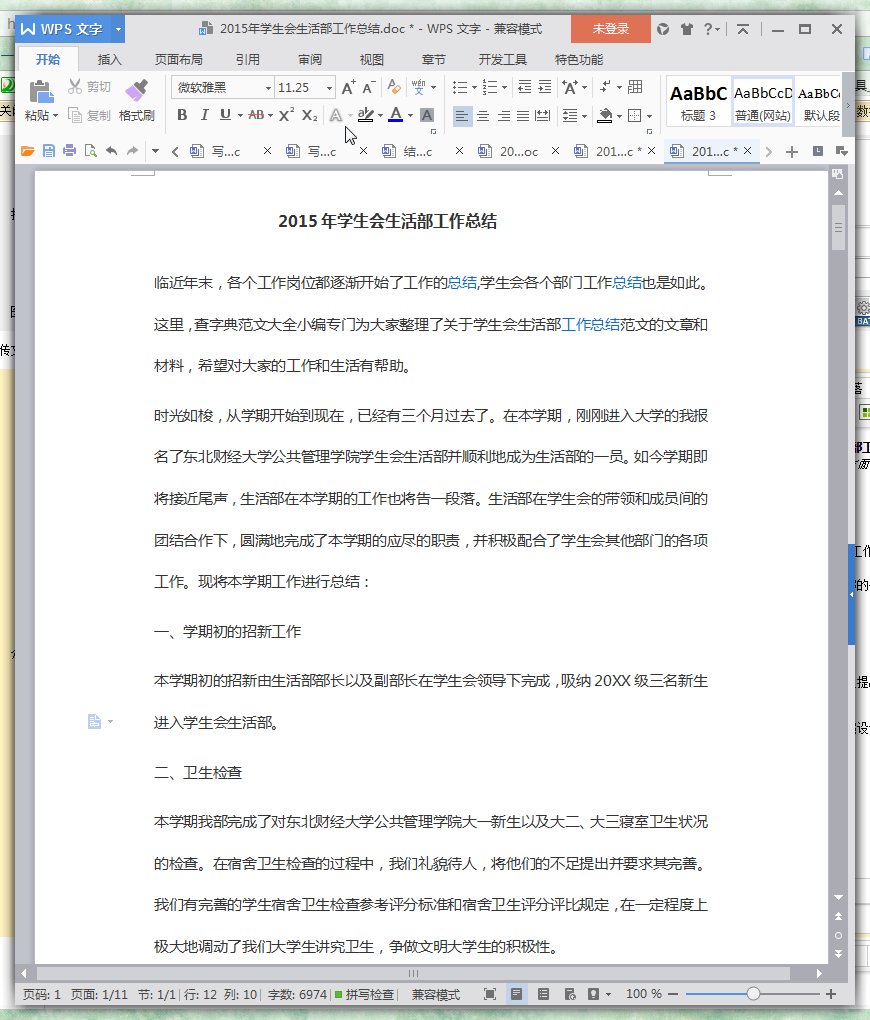Viewport: 870px width, 1020px height.
Task: Apply subscript formatting
Action: coord(310,115)
